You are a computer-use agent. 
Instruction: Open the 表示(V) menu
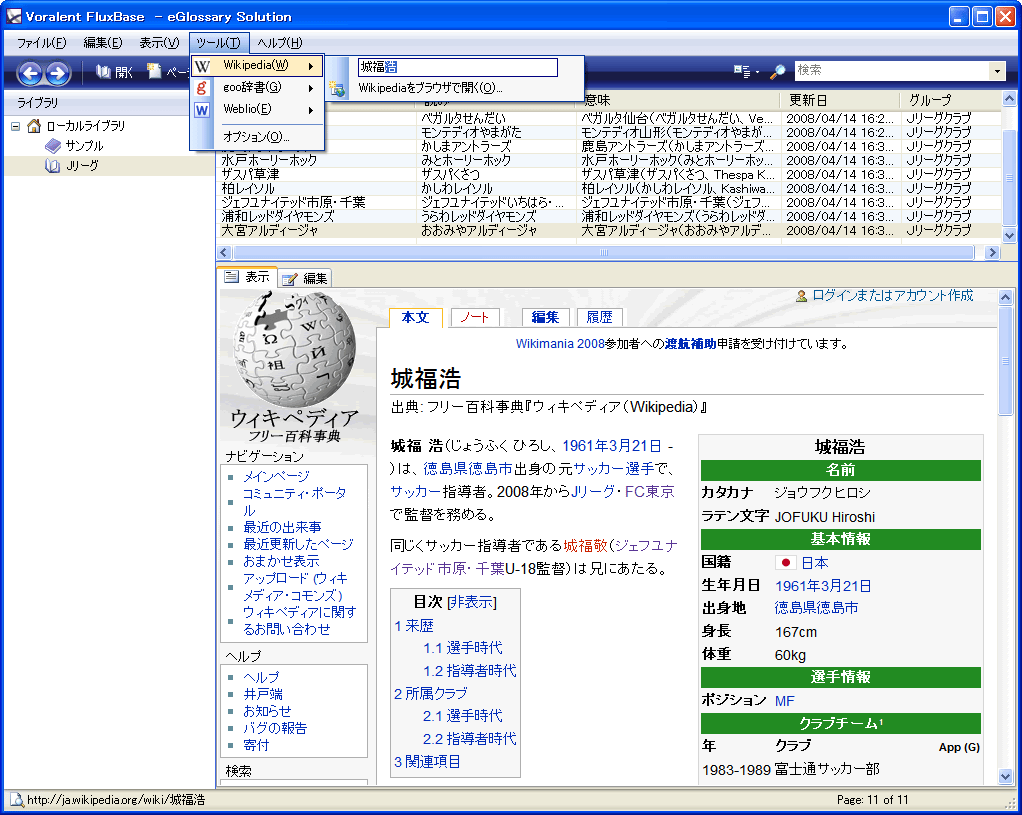pos(159,43)
